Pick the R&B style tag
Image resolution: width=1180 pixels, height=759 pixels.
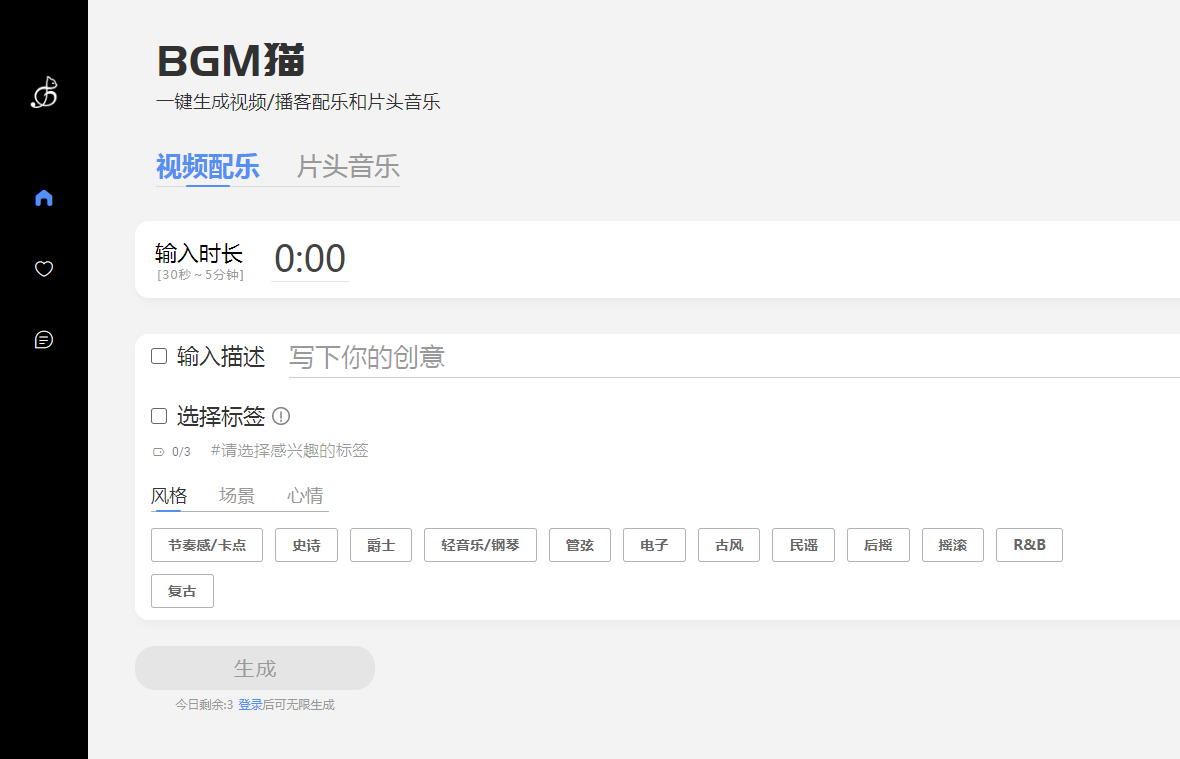click(x=1029, y=545)
